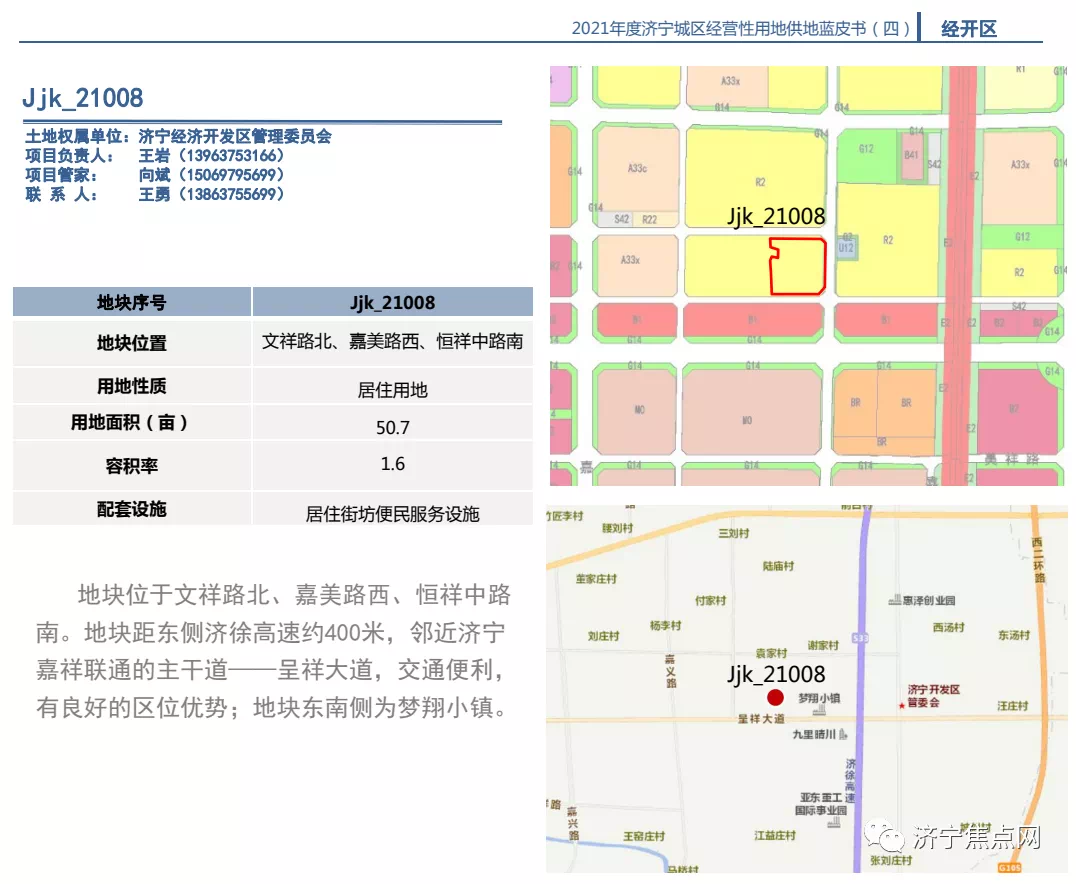Click 江益庄村 village label
This screenshot has width=1076, height=884.
[x=775, y=835]
